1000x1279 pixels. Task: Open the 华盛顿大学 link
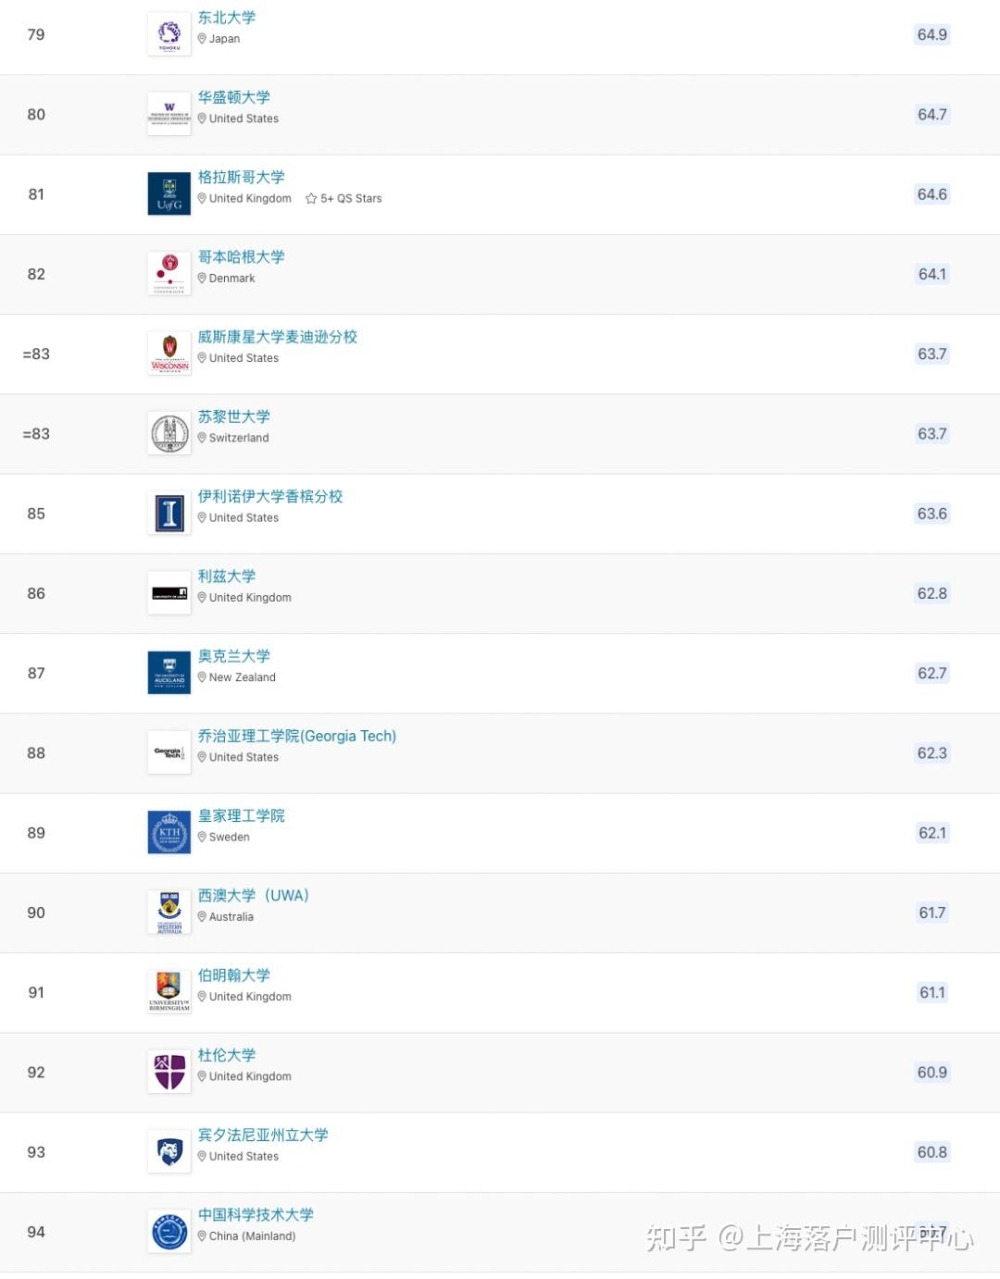(234, 97)
